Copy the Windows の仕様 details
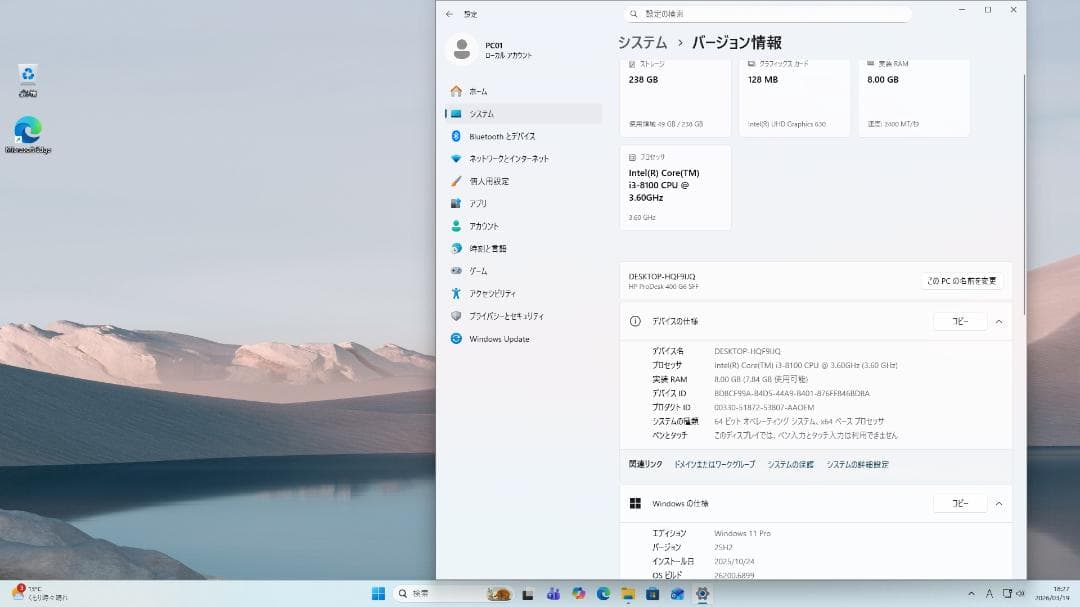Image resolution: width=1080 pixels, height=607 pixels. click(x=960, y=504)
